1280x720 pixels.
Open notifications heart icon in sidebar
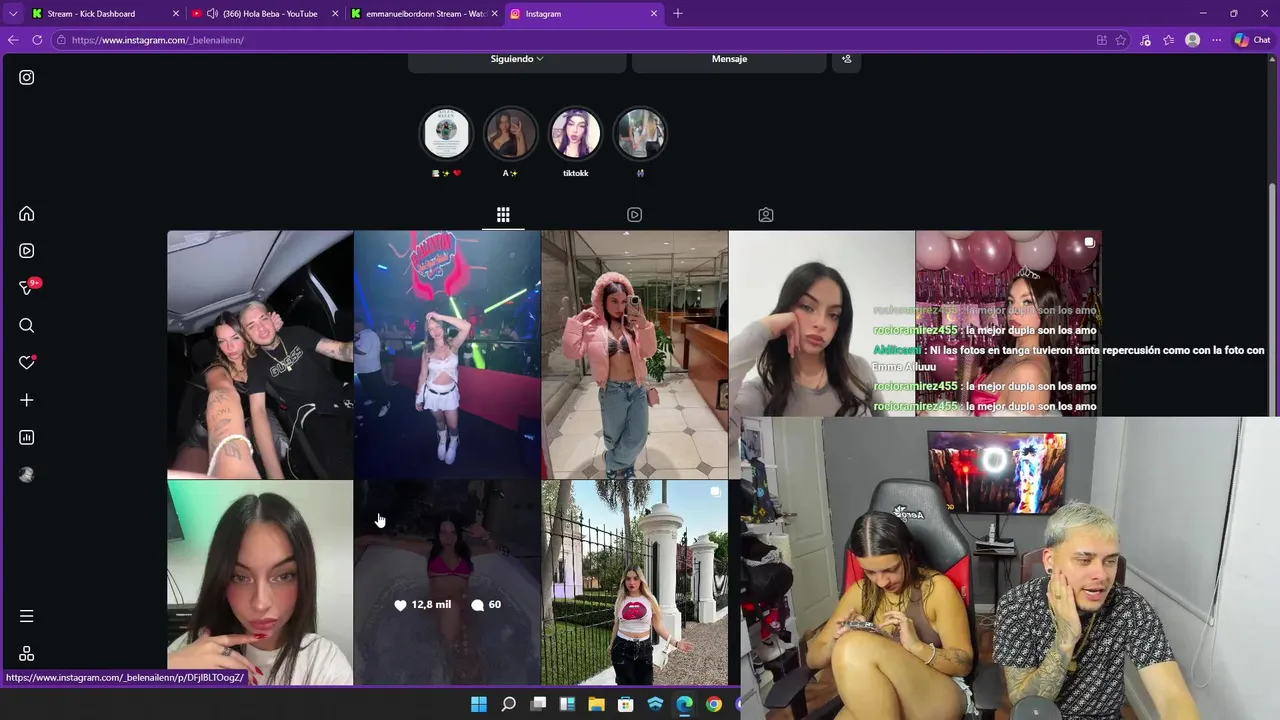click(x=27, y=362)
